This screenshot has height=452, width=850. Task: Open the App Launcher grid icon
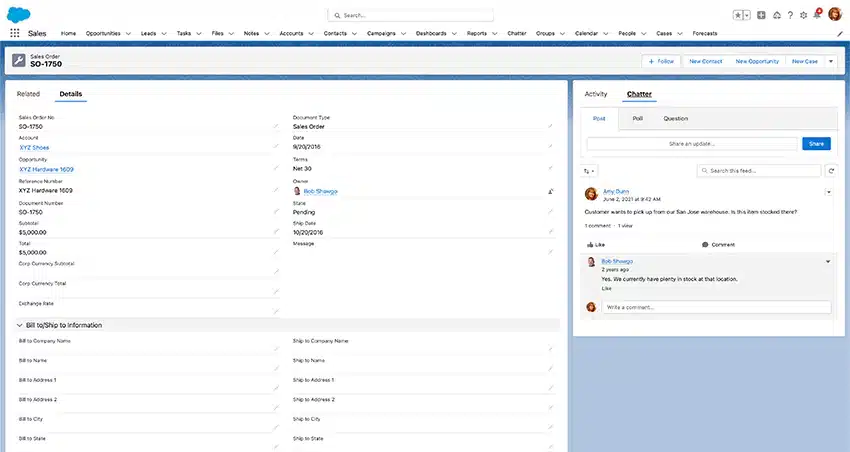(x=15, y=33)
